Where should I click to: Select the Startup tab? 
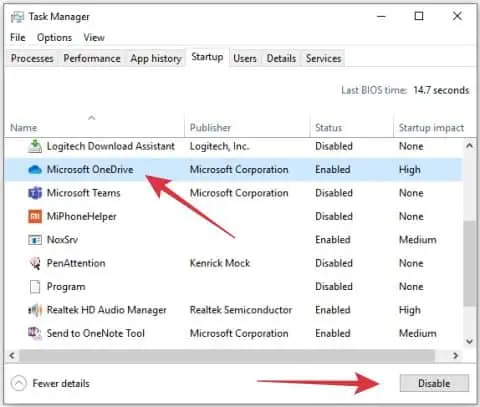tap(207, 57)
